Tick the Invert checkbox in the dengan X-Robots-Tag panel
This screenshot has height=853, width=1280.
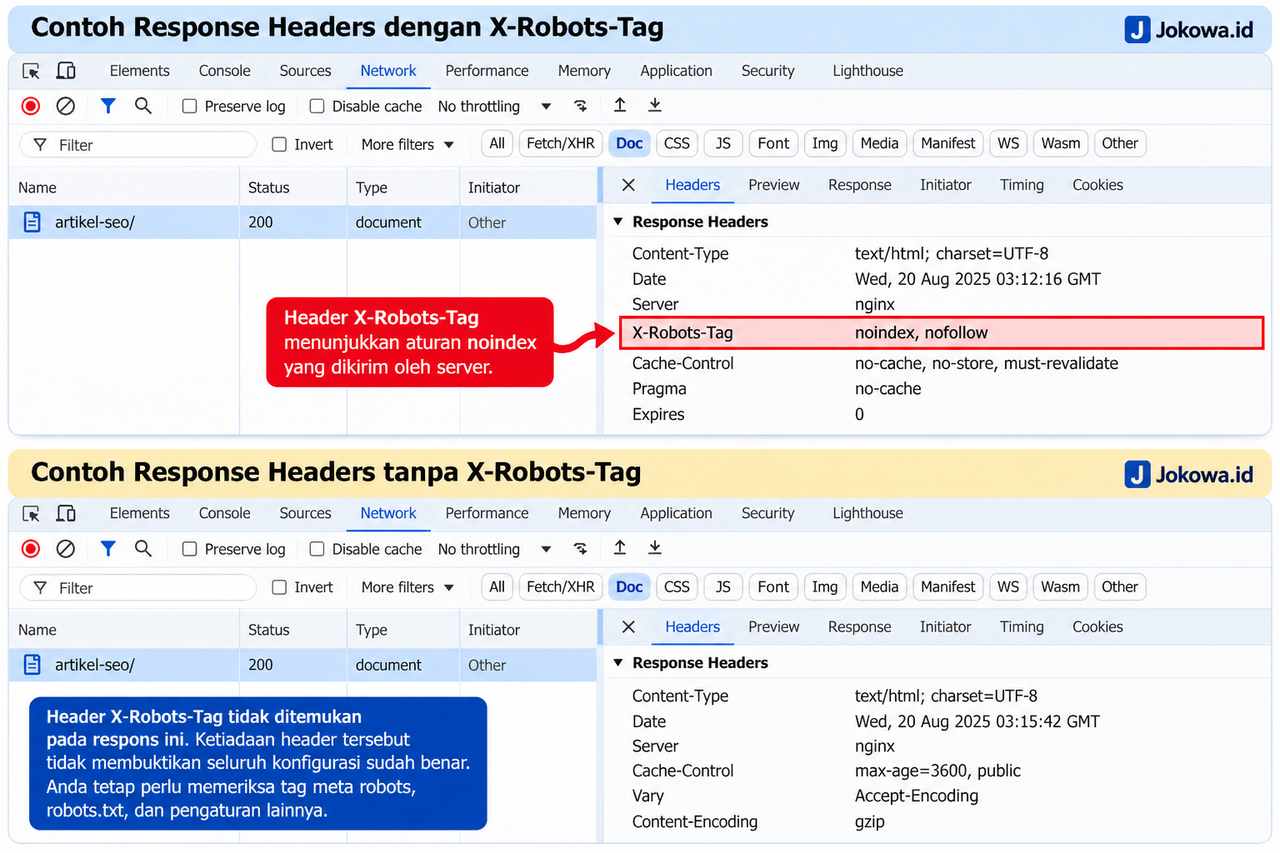click(279, 144)
